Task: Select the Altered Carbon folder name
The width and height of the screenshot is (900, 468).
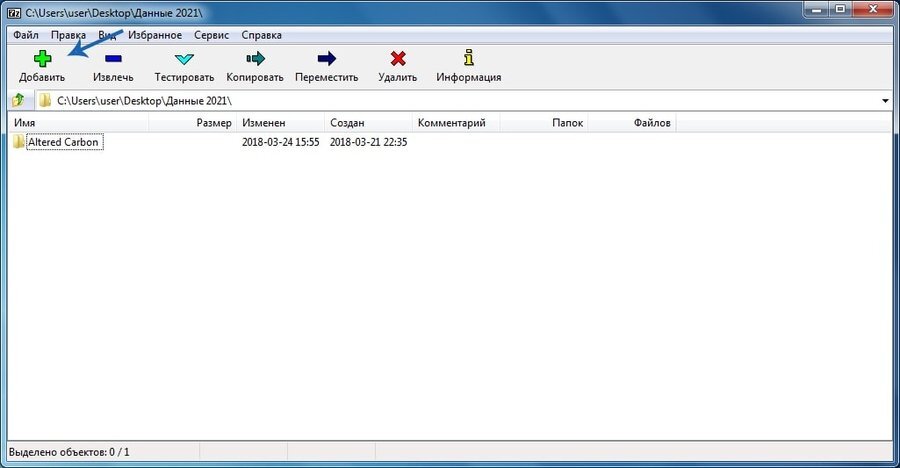Action: click(x=64, y=142)
